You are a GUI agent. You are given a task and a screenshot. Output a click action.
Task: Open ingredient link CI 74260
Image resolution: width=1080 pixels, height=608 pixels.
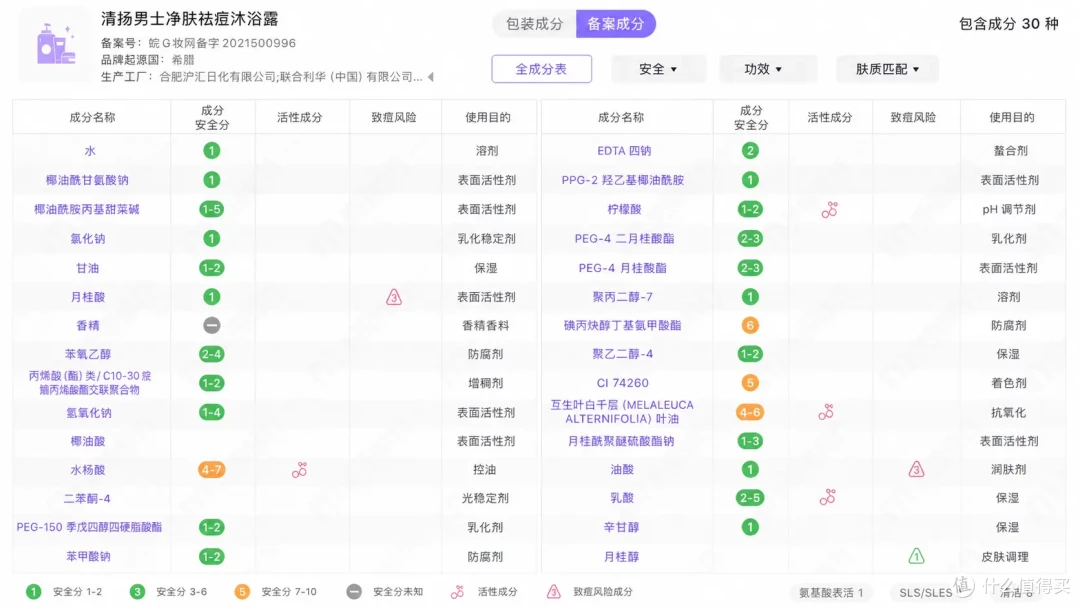click(x=623, y=383)
